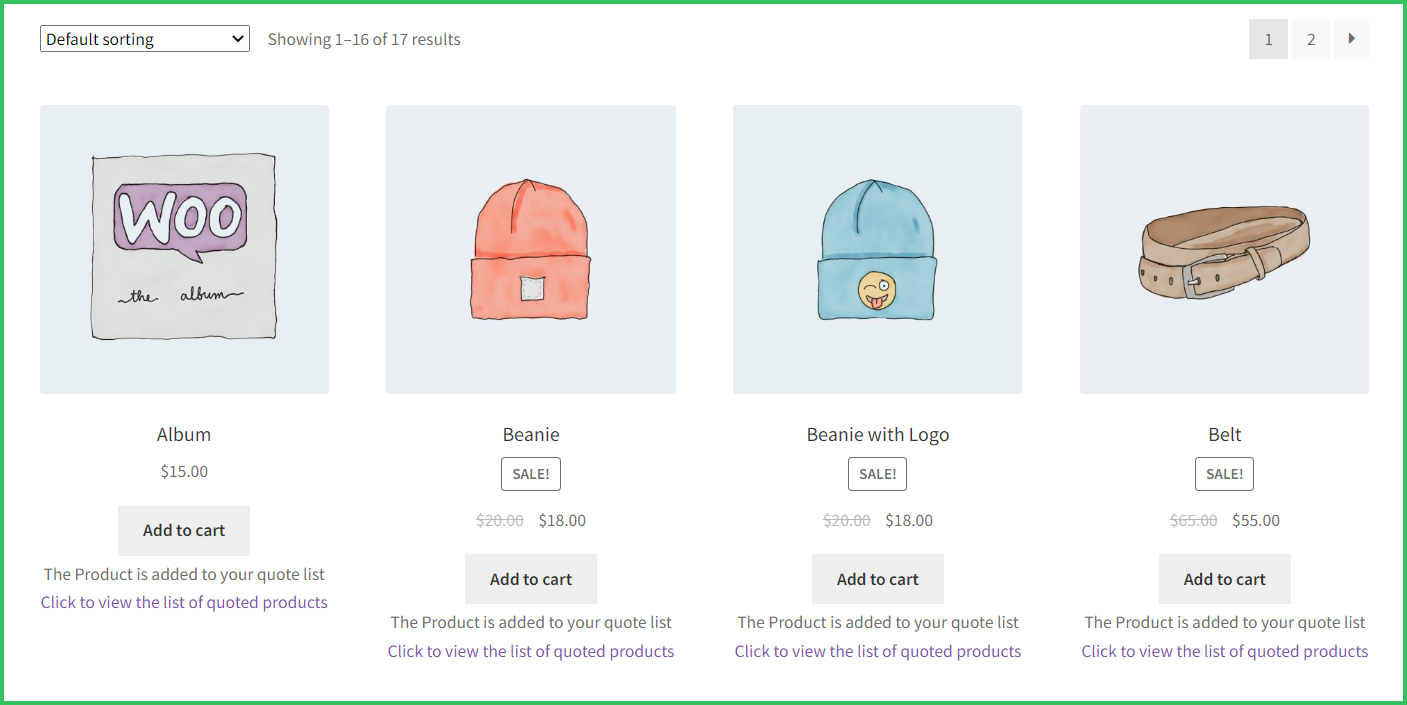Add the Belt to cart
The height and width of the screenshot is (705, 1407).
coord(1224,579)
